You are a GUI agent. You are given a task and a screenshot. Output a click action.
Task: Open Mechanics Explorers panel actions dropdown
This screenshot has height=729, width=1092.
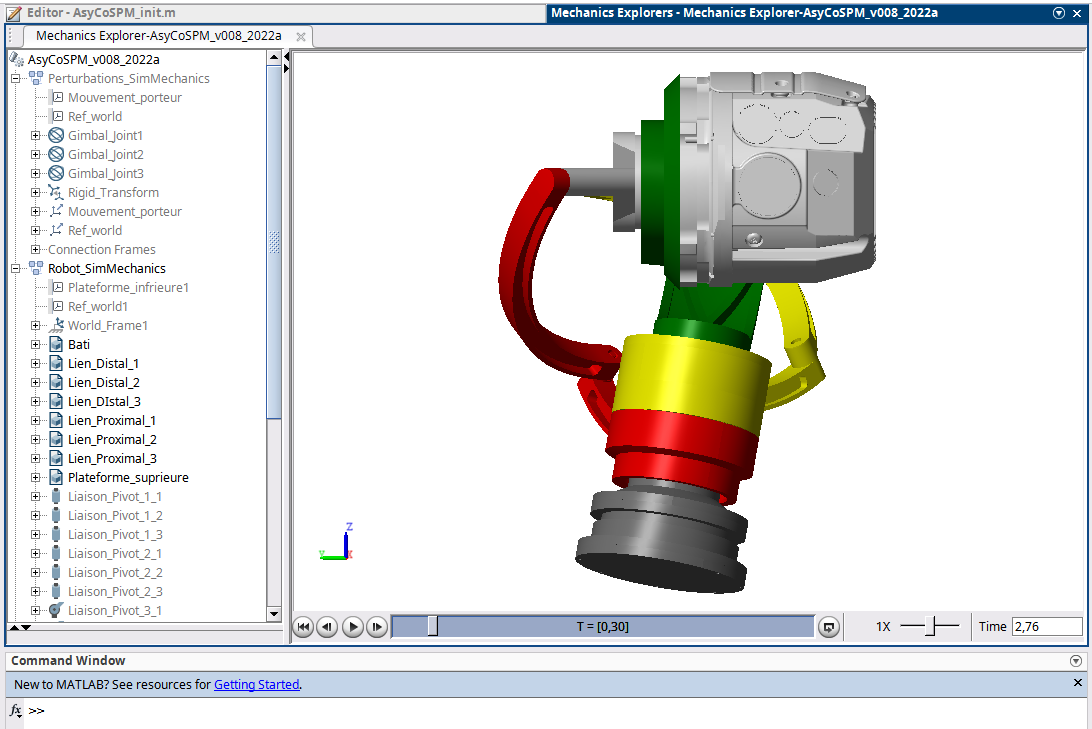tap(1059, 13)
